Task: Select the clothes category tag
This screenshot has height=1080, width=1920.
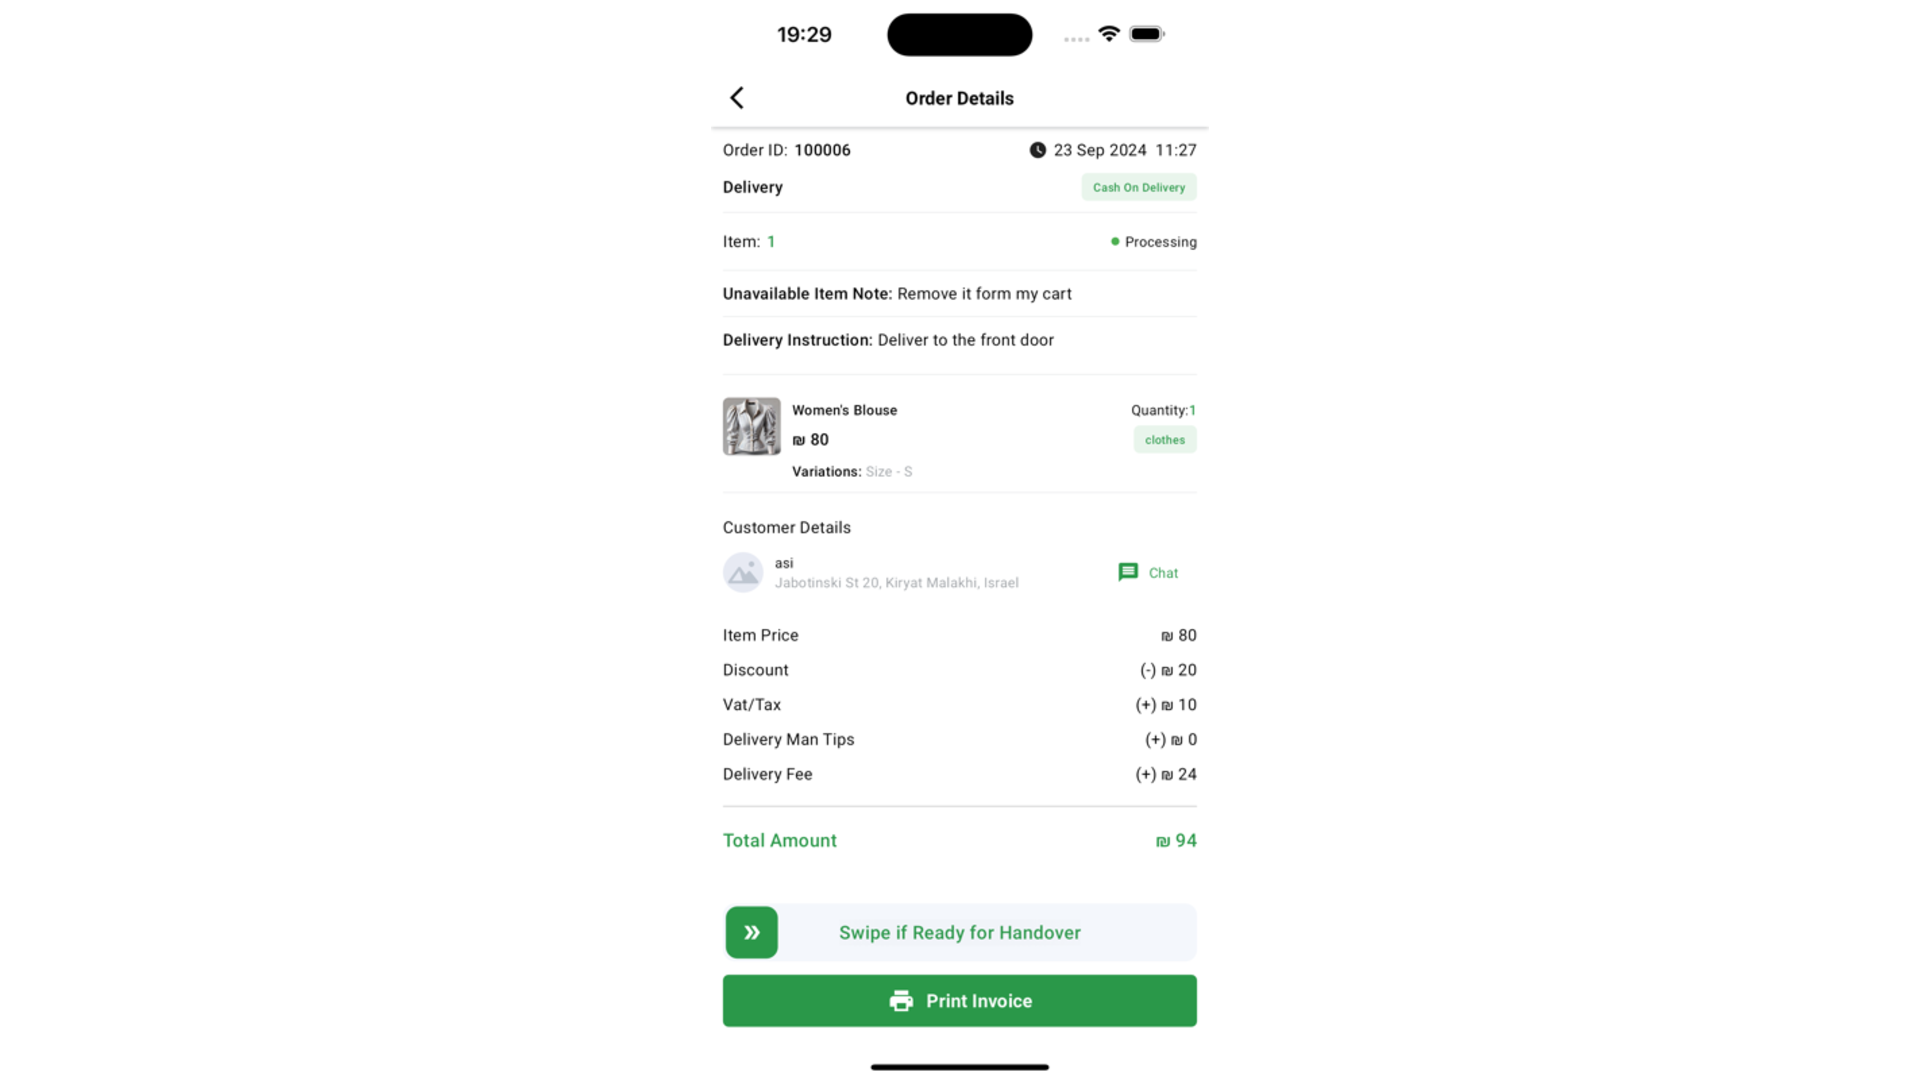Action: point(1165,440)
